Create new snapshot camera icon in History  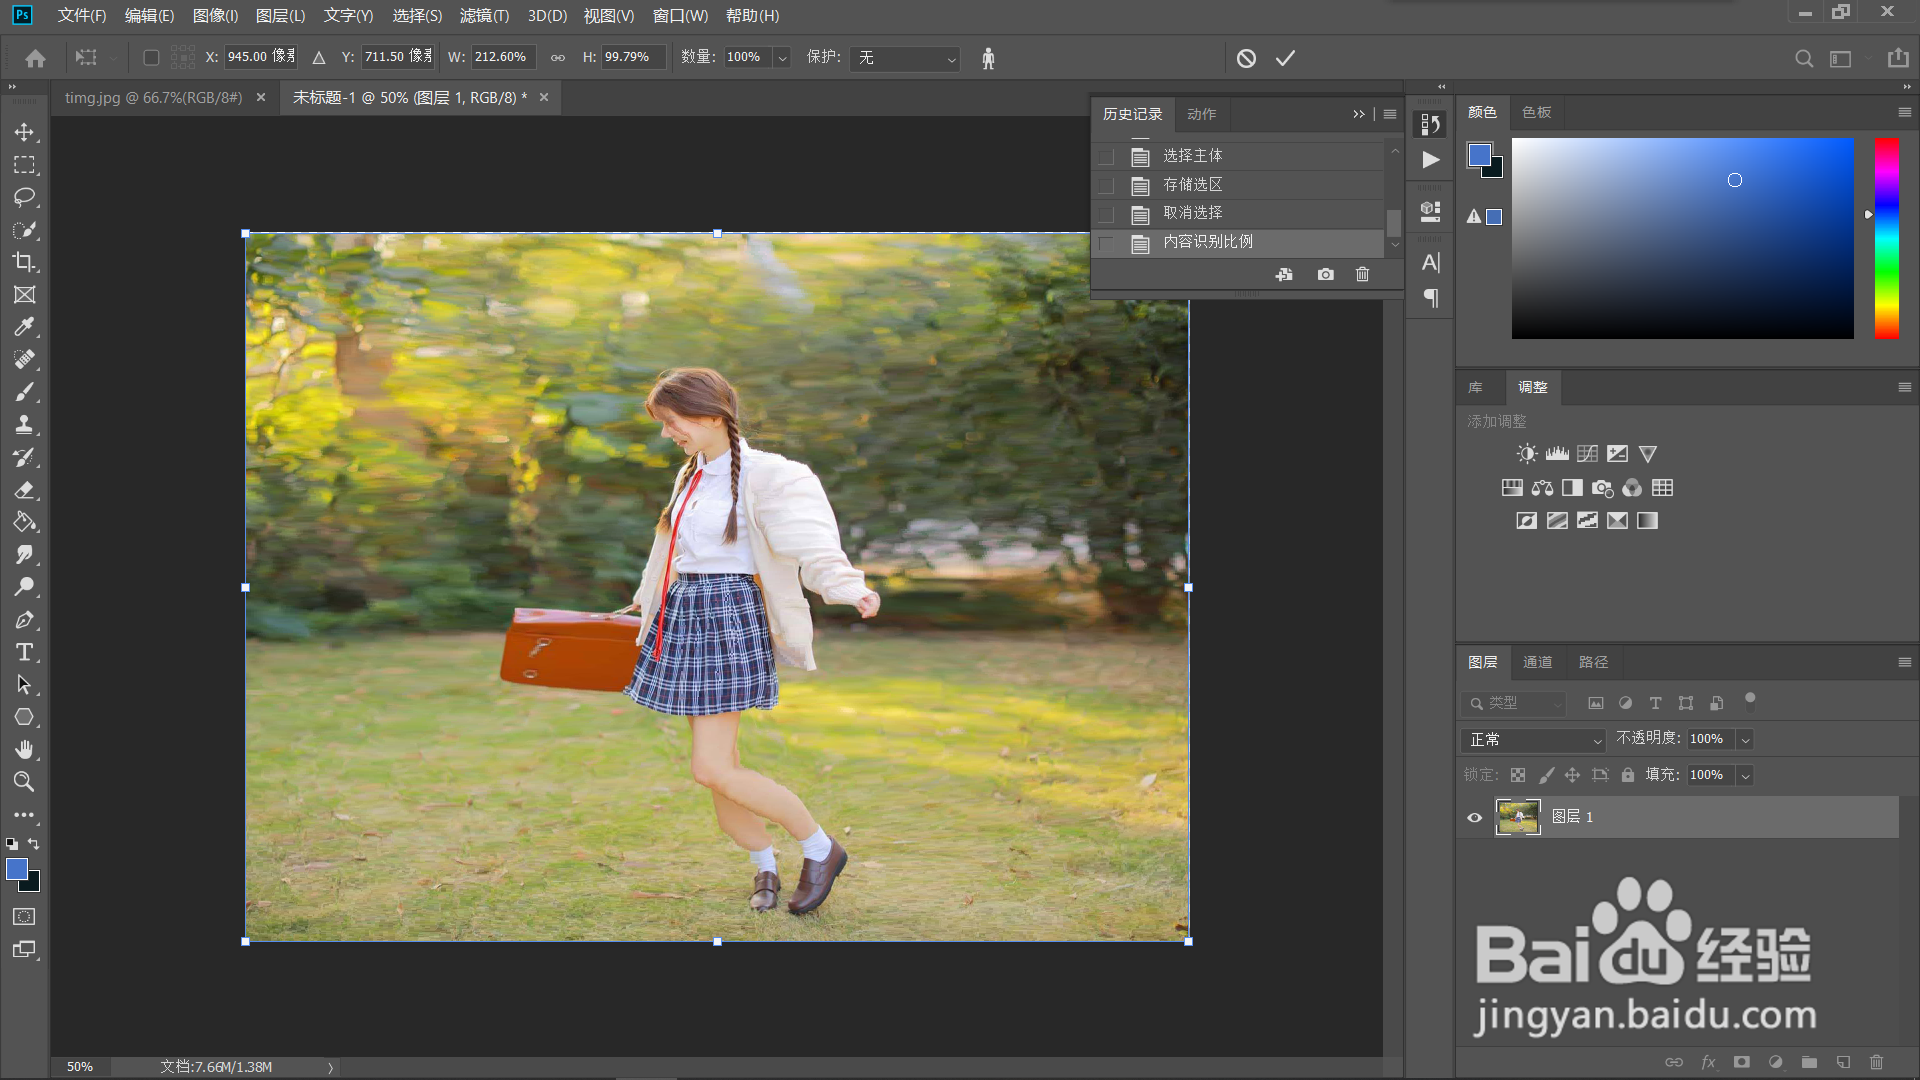point(1325,274)
